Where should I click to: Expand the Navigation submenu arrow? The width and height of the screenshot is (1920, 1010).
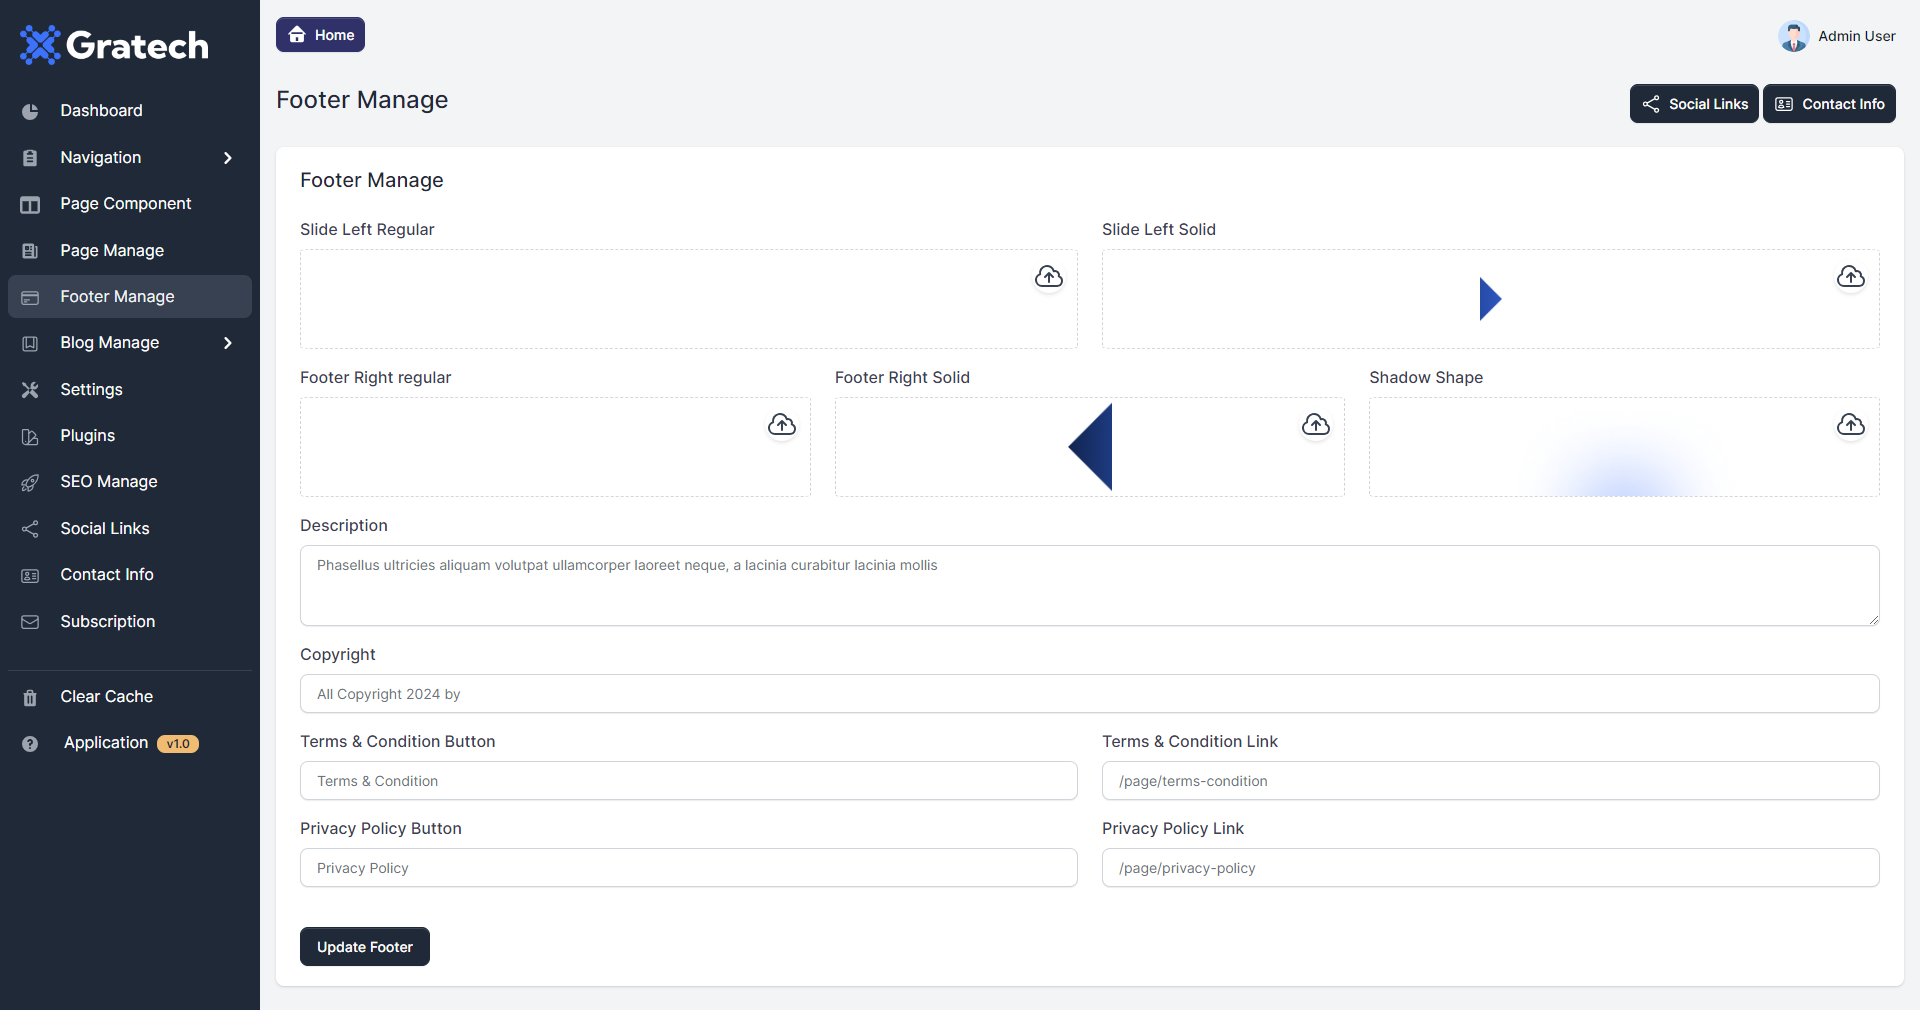[228, 158]
